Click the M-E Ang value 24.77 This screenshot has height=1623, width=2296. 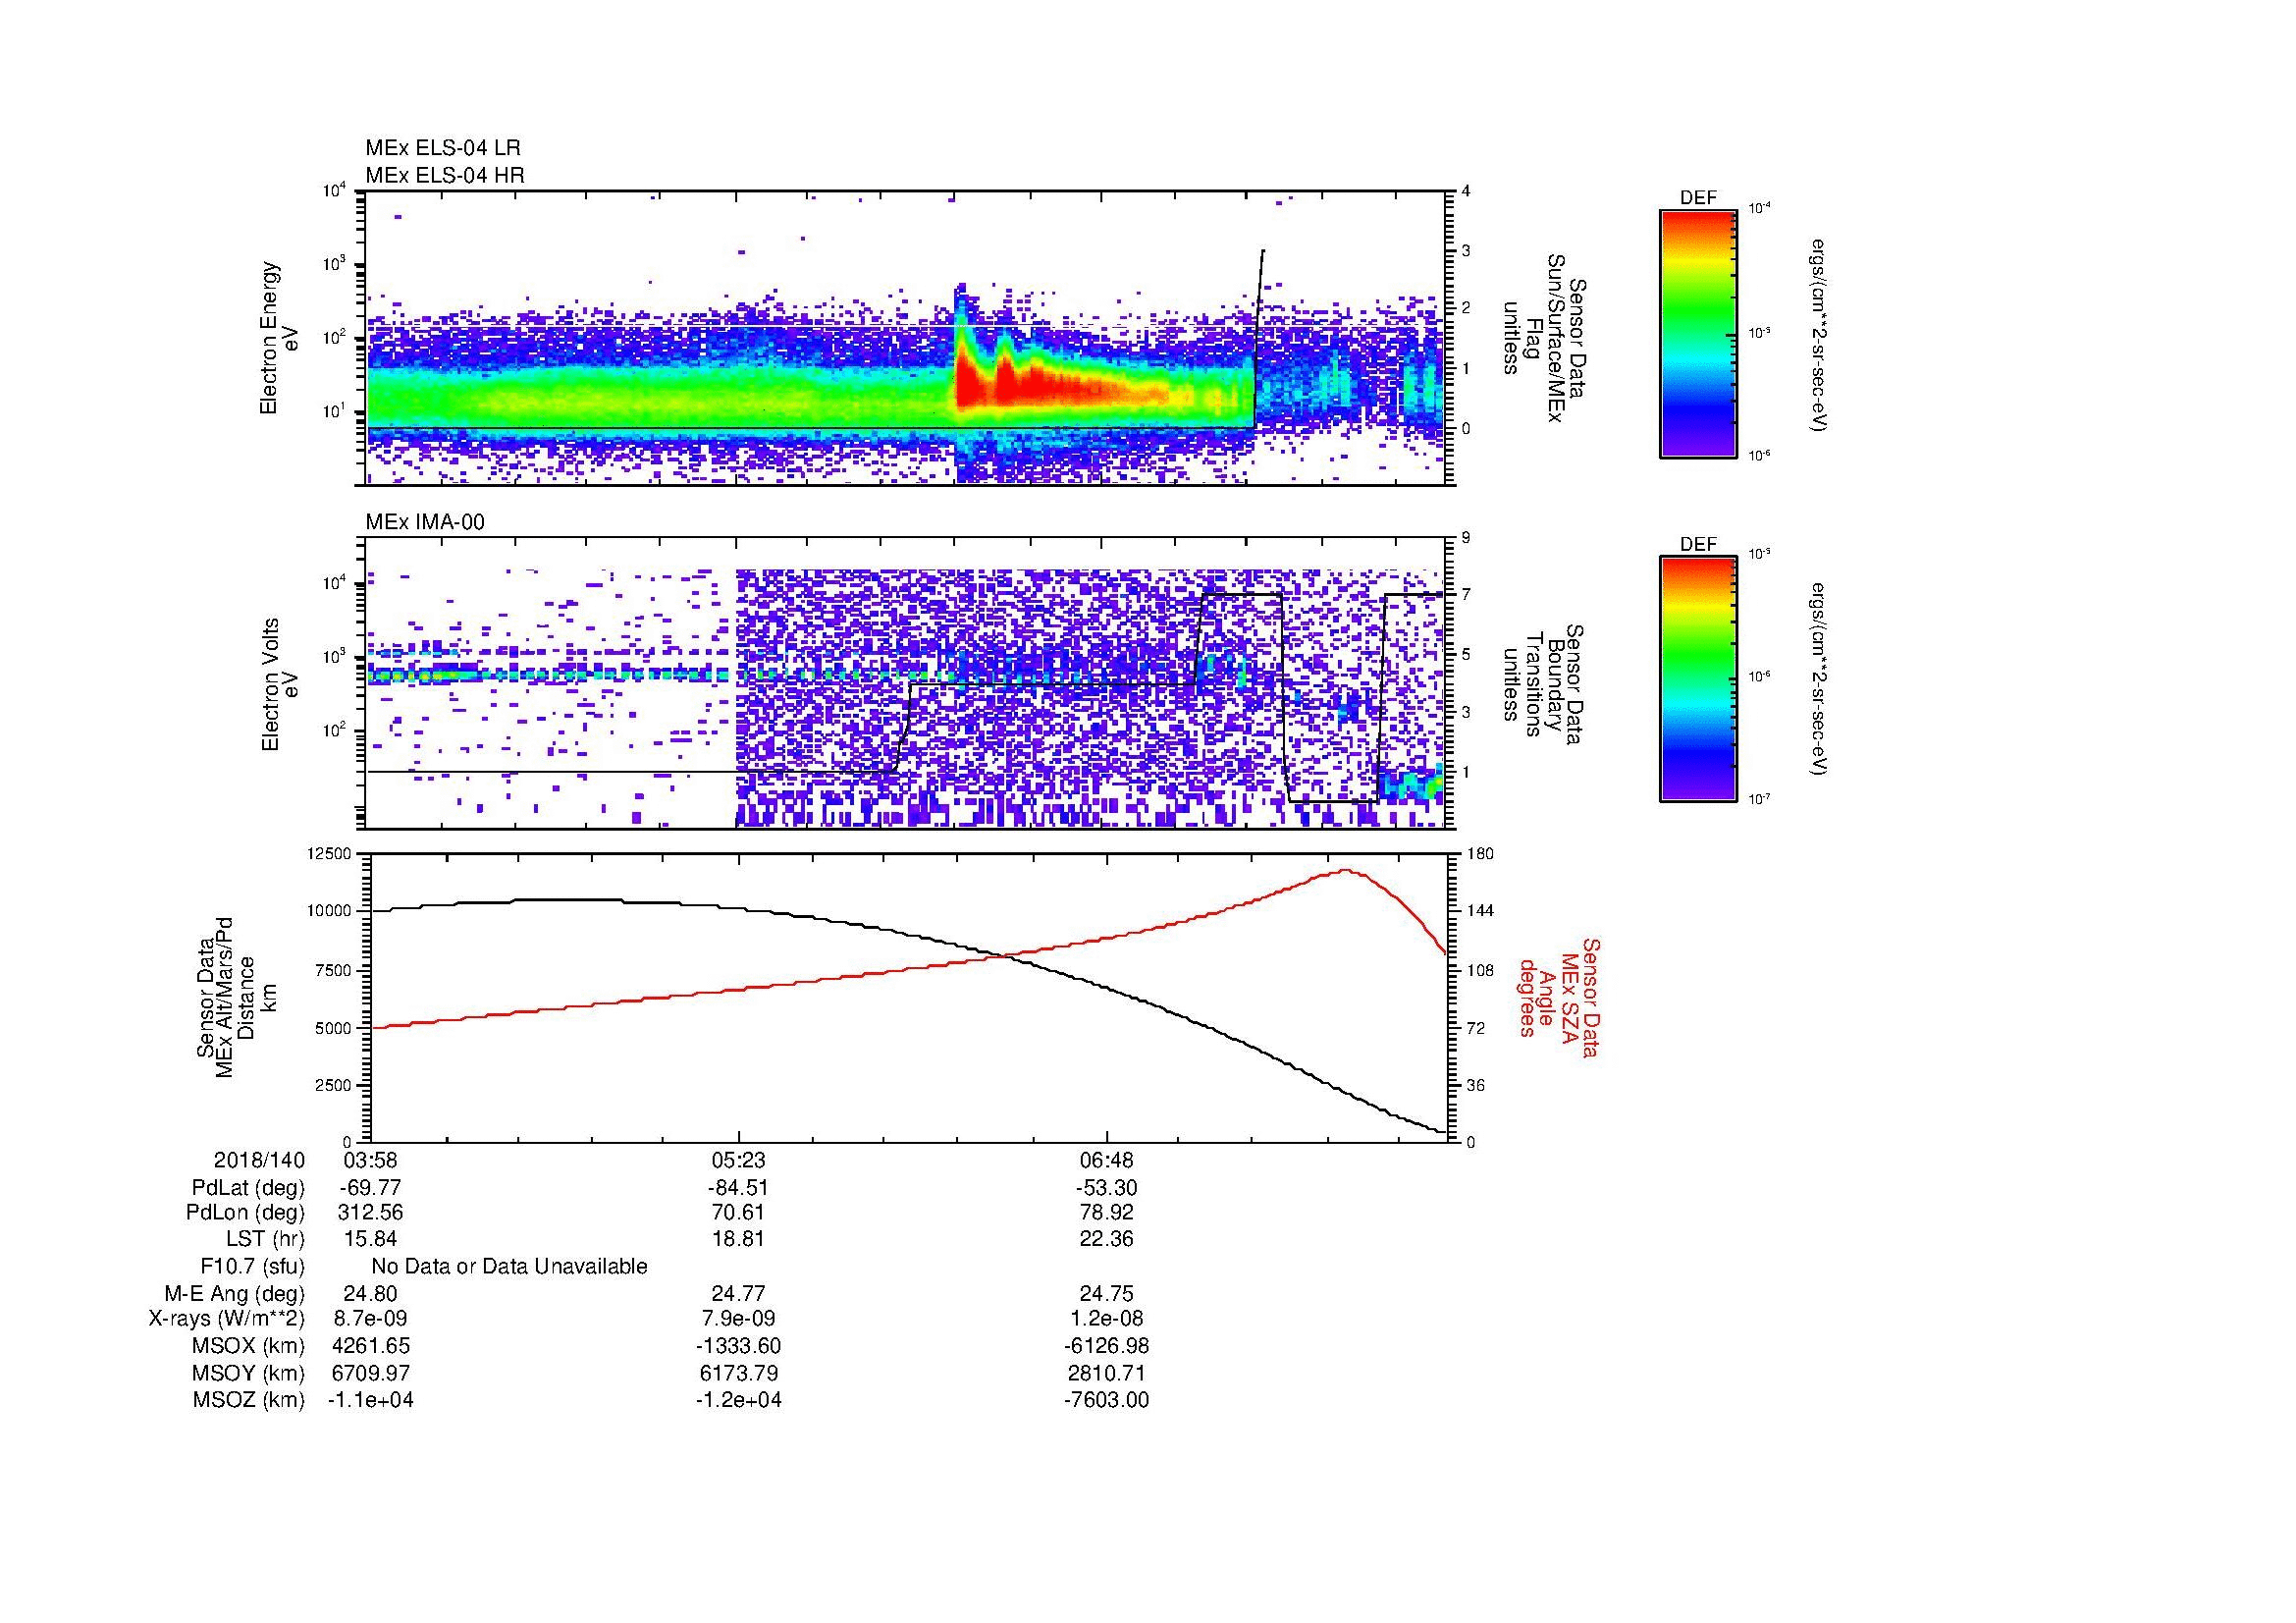(x=739, y=1294)
